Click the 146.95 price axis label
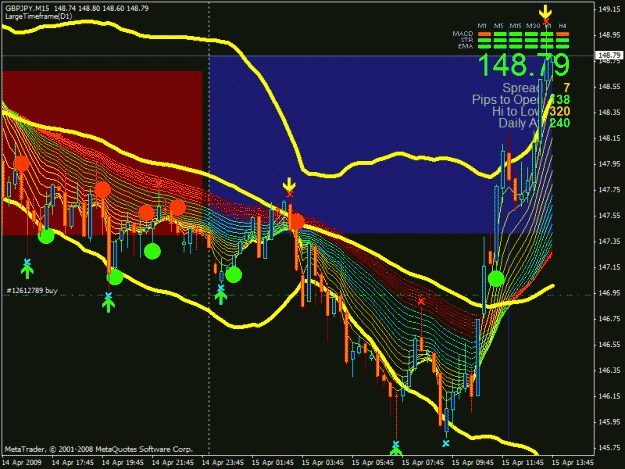 pyautogui.click(x=609, y=293)
